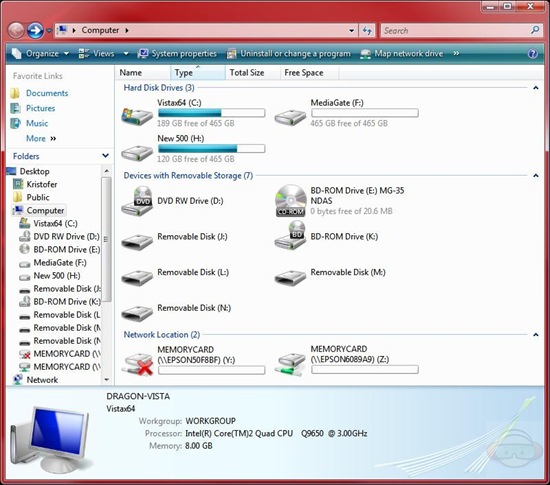Screen dimensions: 550x485
Task: Click in the Search input field
Action: tap(456, 31)
